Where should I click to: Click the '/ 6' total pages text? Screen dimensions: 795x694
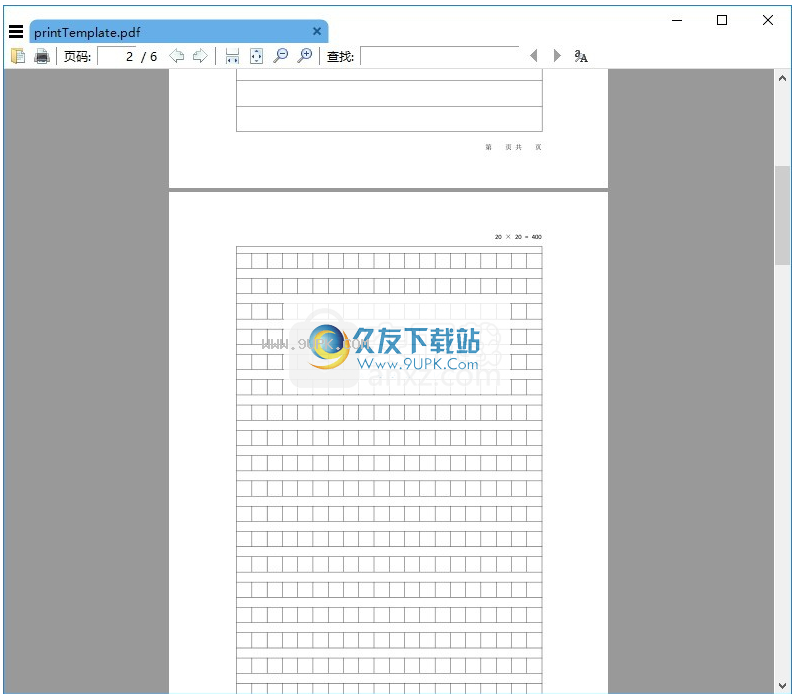click(x=149, y=56)
